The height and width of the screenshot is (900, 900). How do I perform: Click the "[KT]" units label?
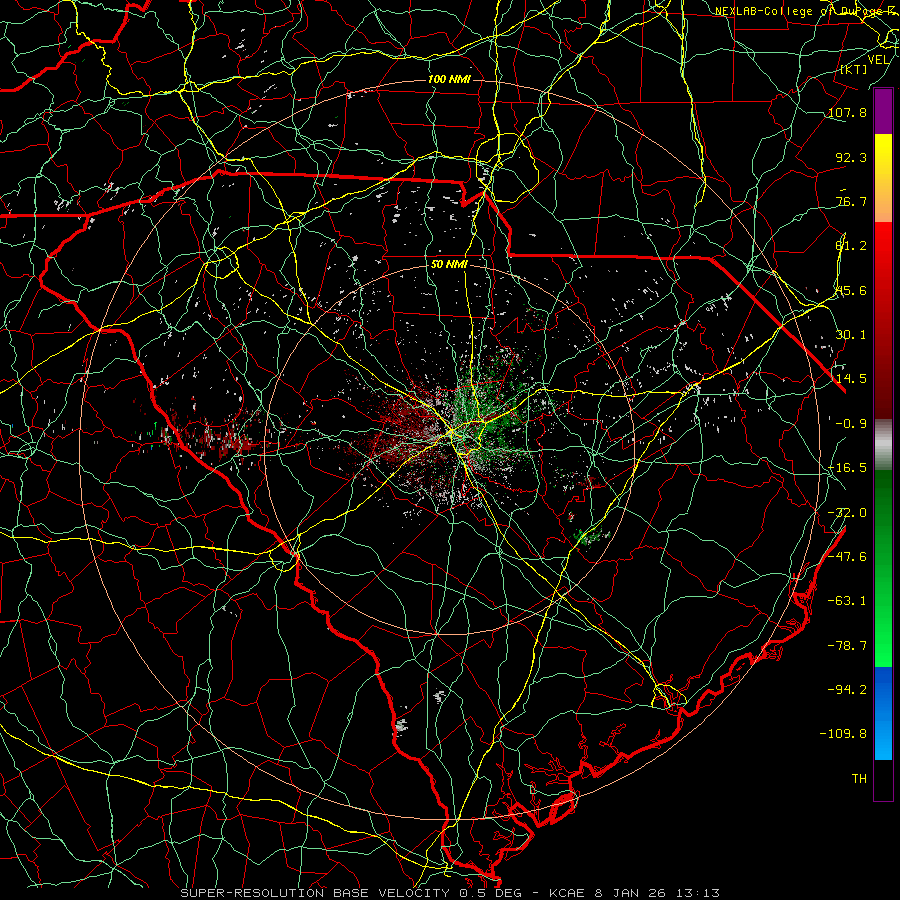pyautogui.click(x=854, y=69)
